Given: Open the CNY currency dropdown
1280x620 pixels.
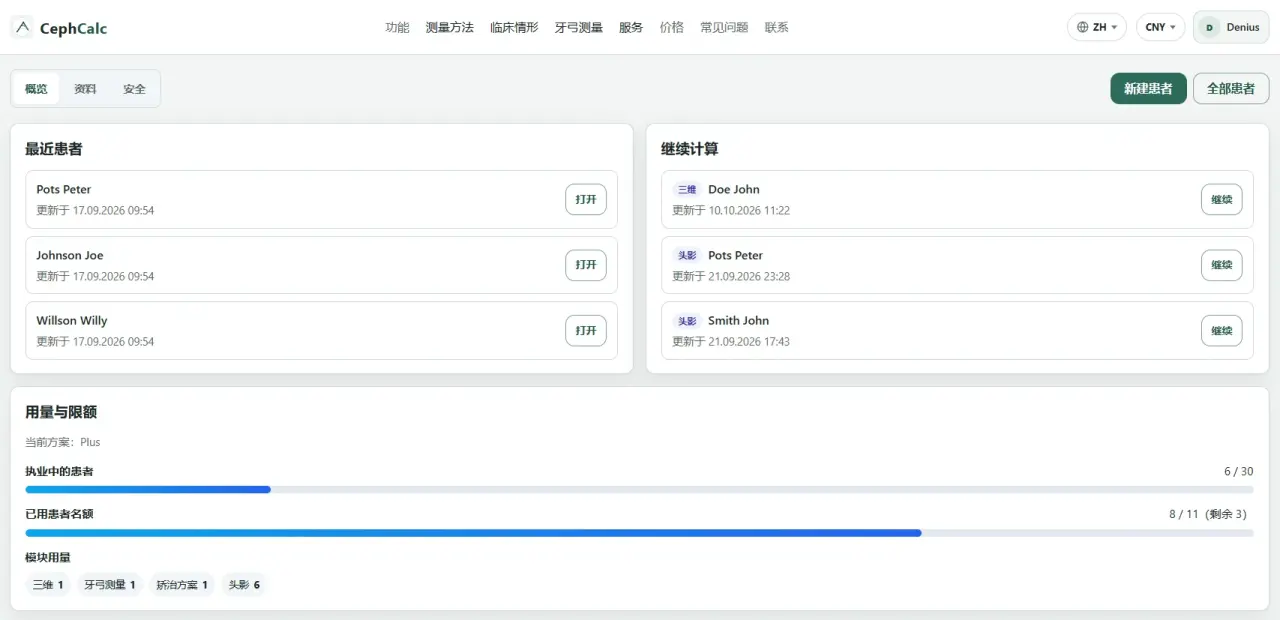Looking at the screenshot, I should click(x=1161, y=27).
